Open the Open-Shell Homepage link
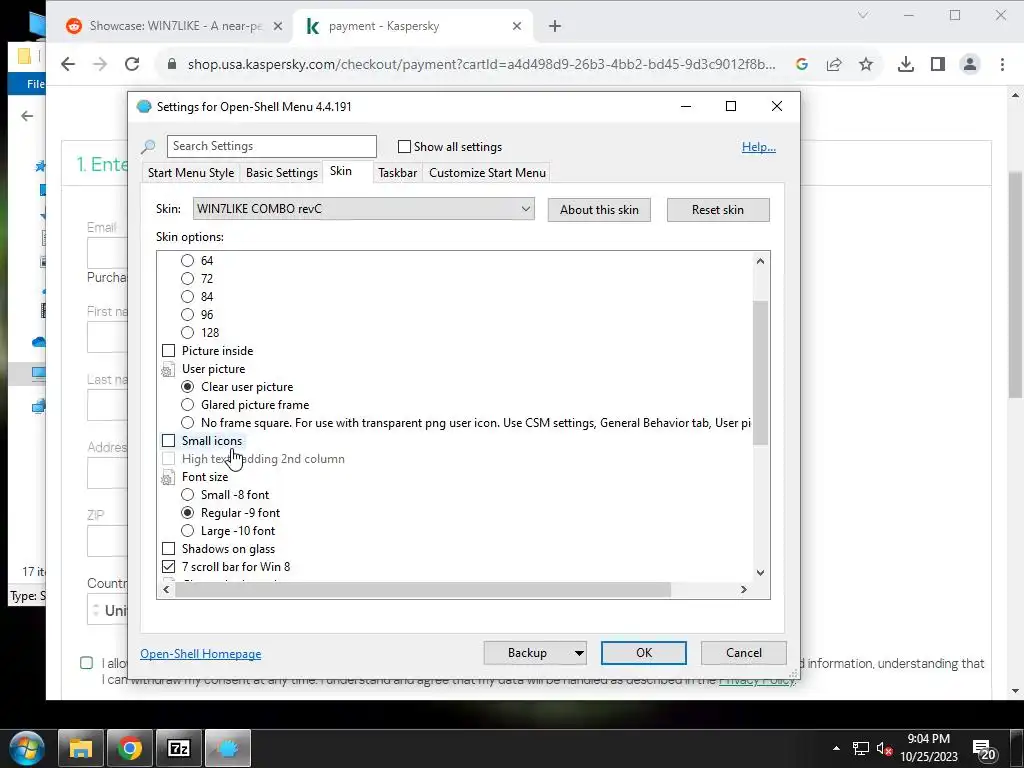The image size is (1024, 768). tap(200, 654)
